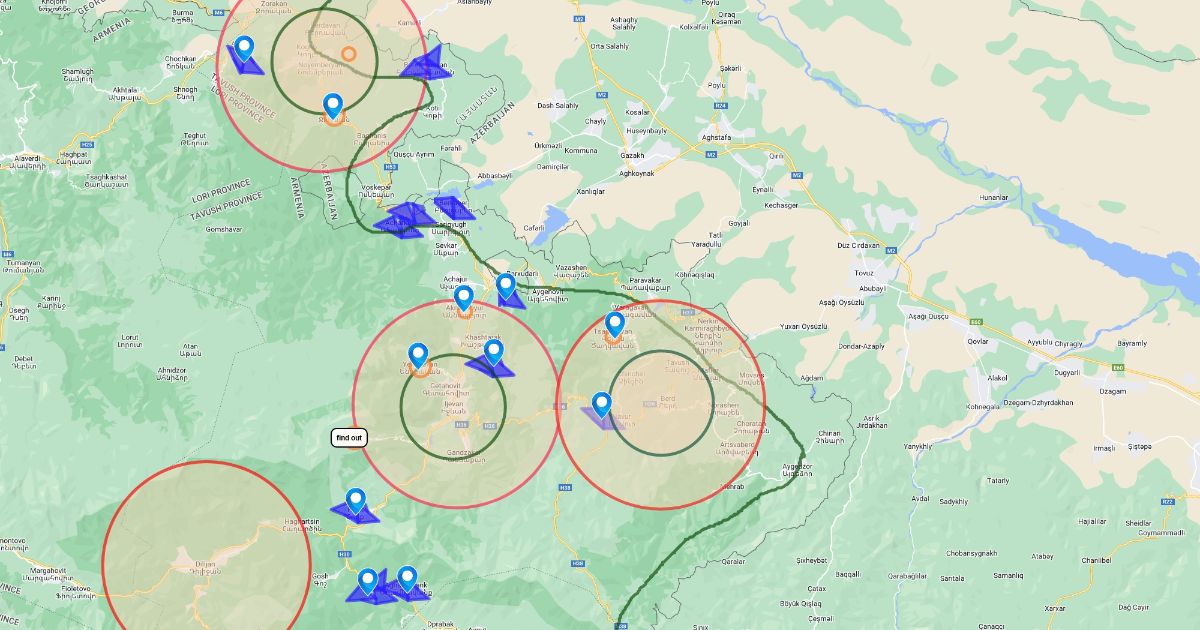The width and height of the screenshot is (1200, 630).
Task: Click the Dprabak village label
Action: (x=440, y=625)
